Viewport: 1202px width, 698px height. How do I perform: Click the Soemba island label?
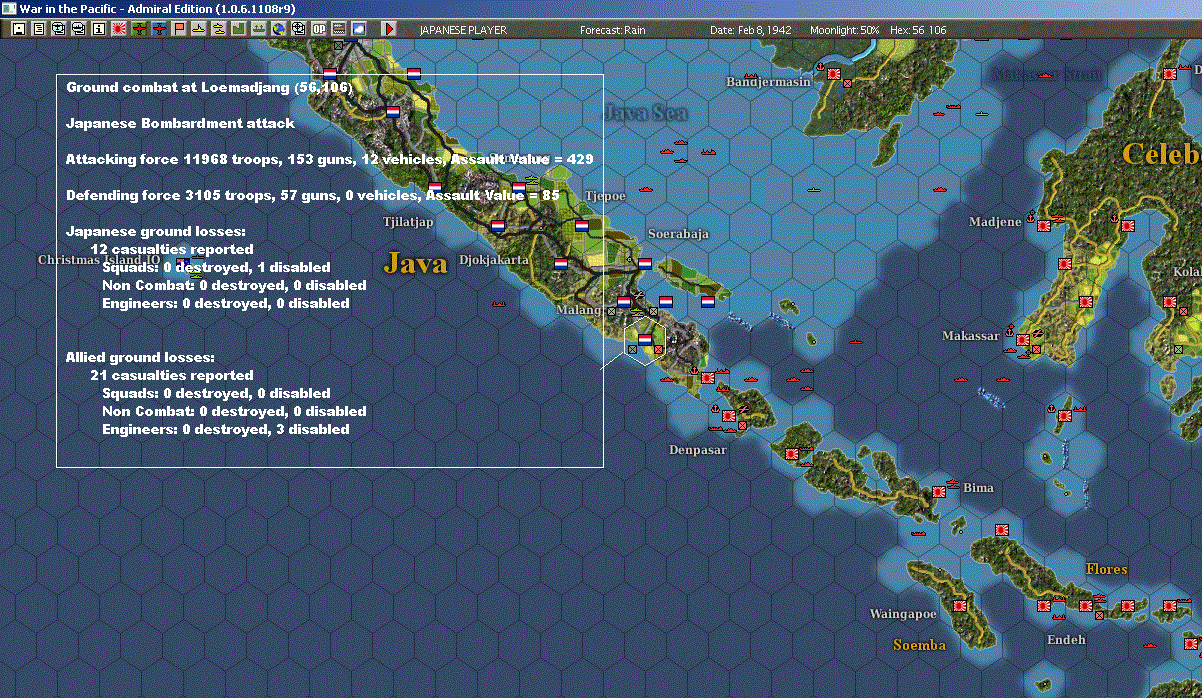pos(919,645)
